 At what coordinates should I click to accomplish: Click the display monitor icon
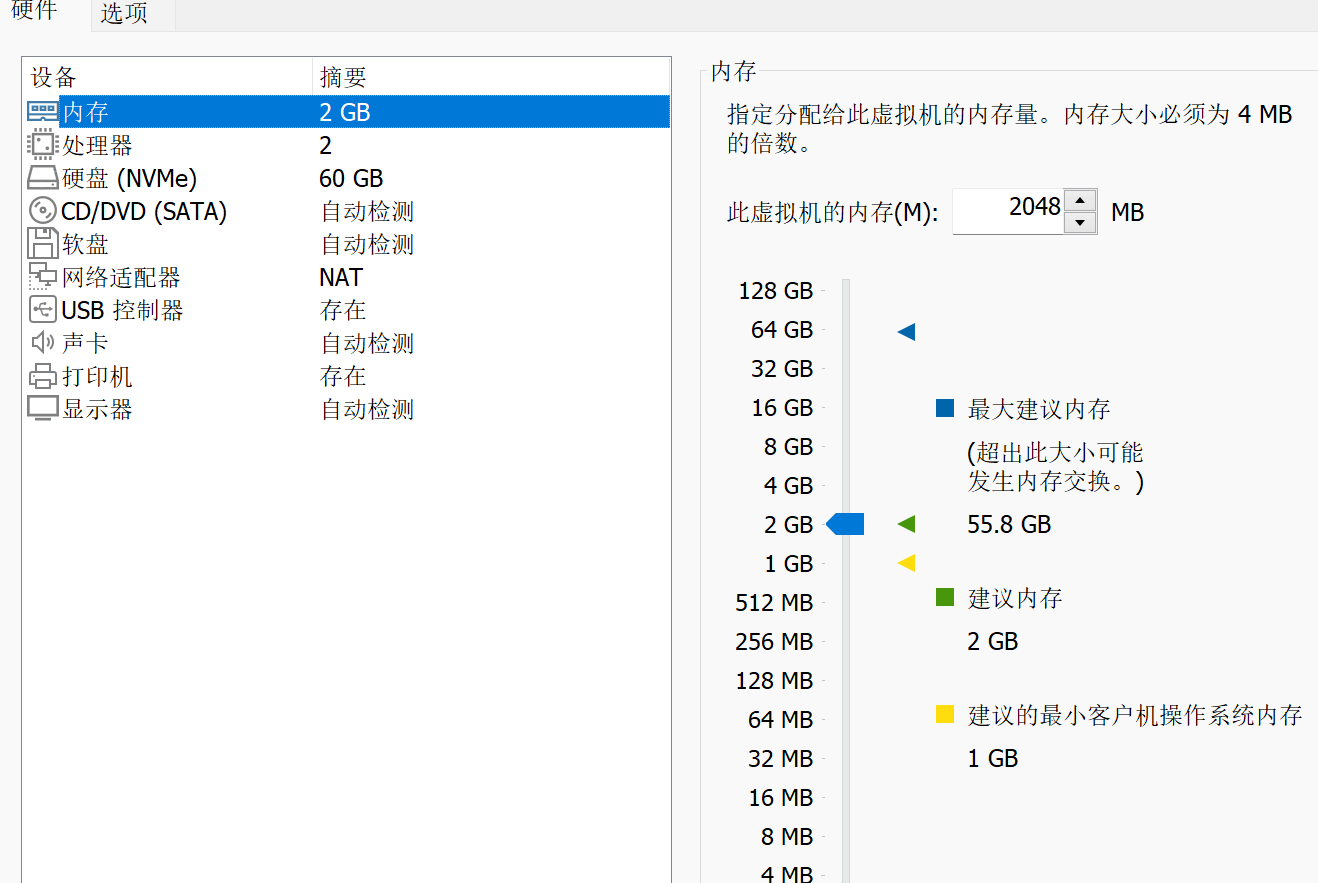tap(42, 409)
